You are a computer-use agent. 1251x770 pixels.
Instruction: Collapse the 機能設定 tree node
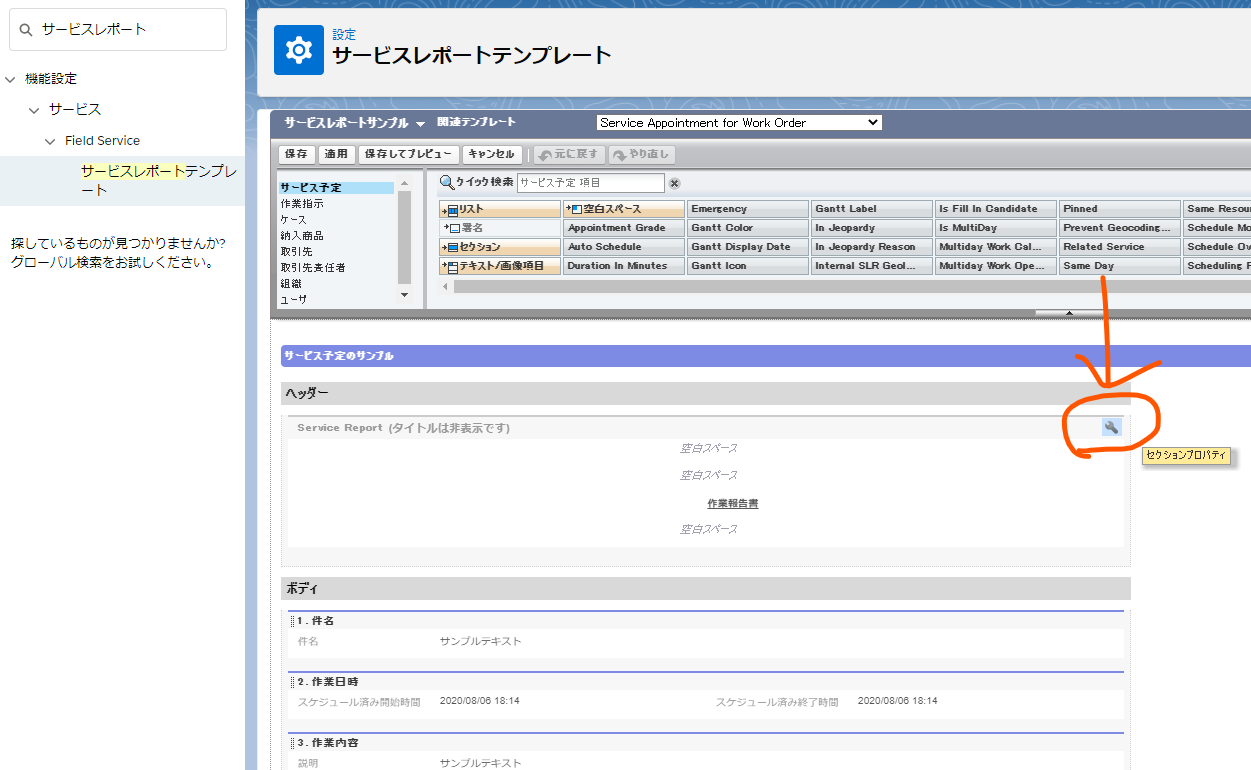click(10, 79)
